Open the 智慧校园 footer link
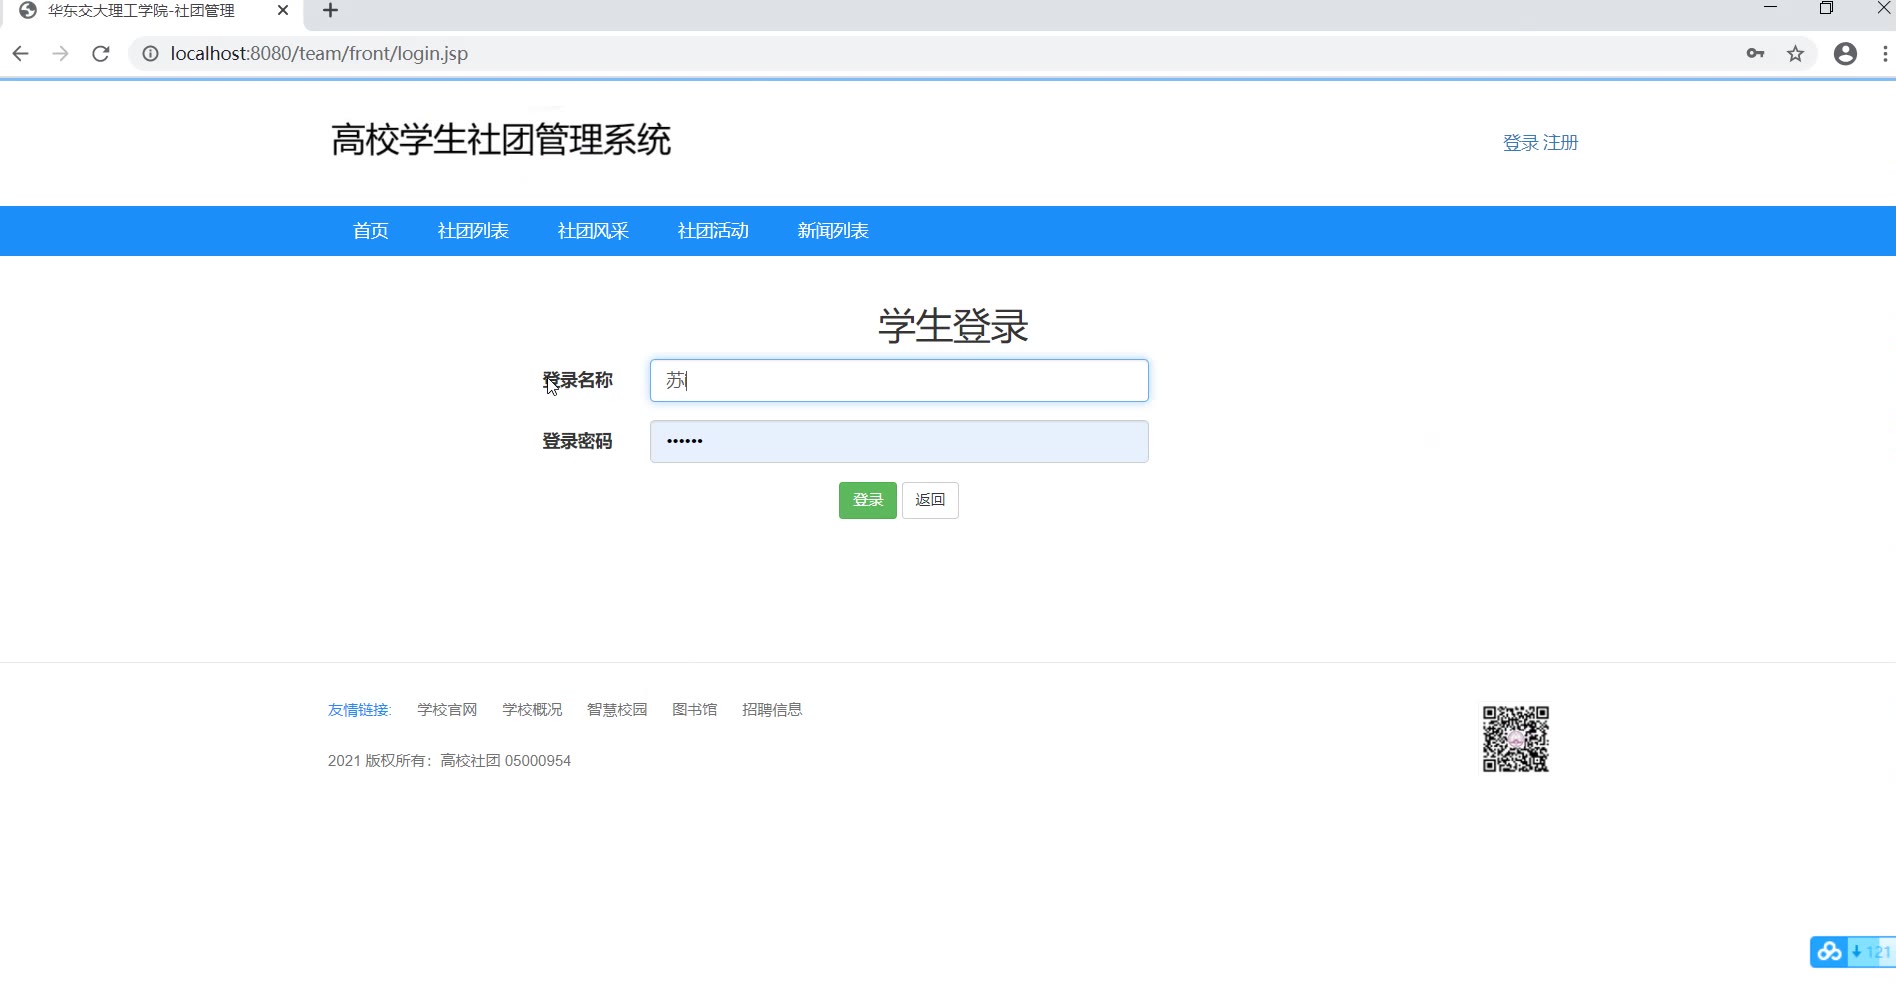This screenshot has width=1896, height=1004. (x=617, y=710)
